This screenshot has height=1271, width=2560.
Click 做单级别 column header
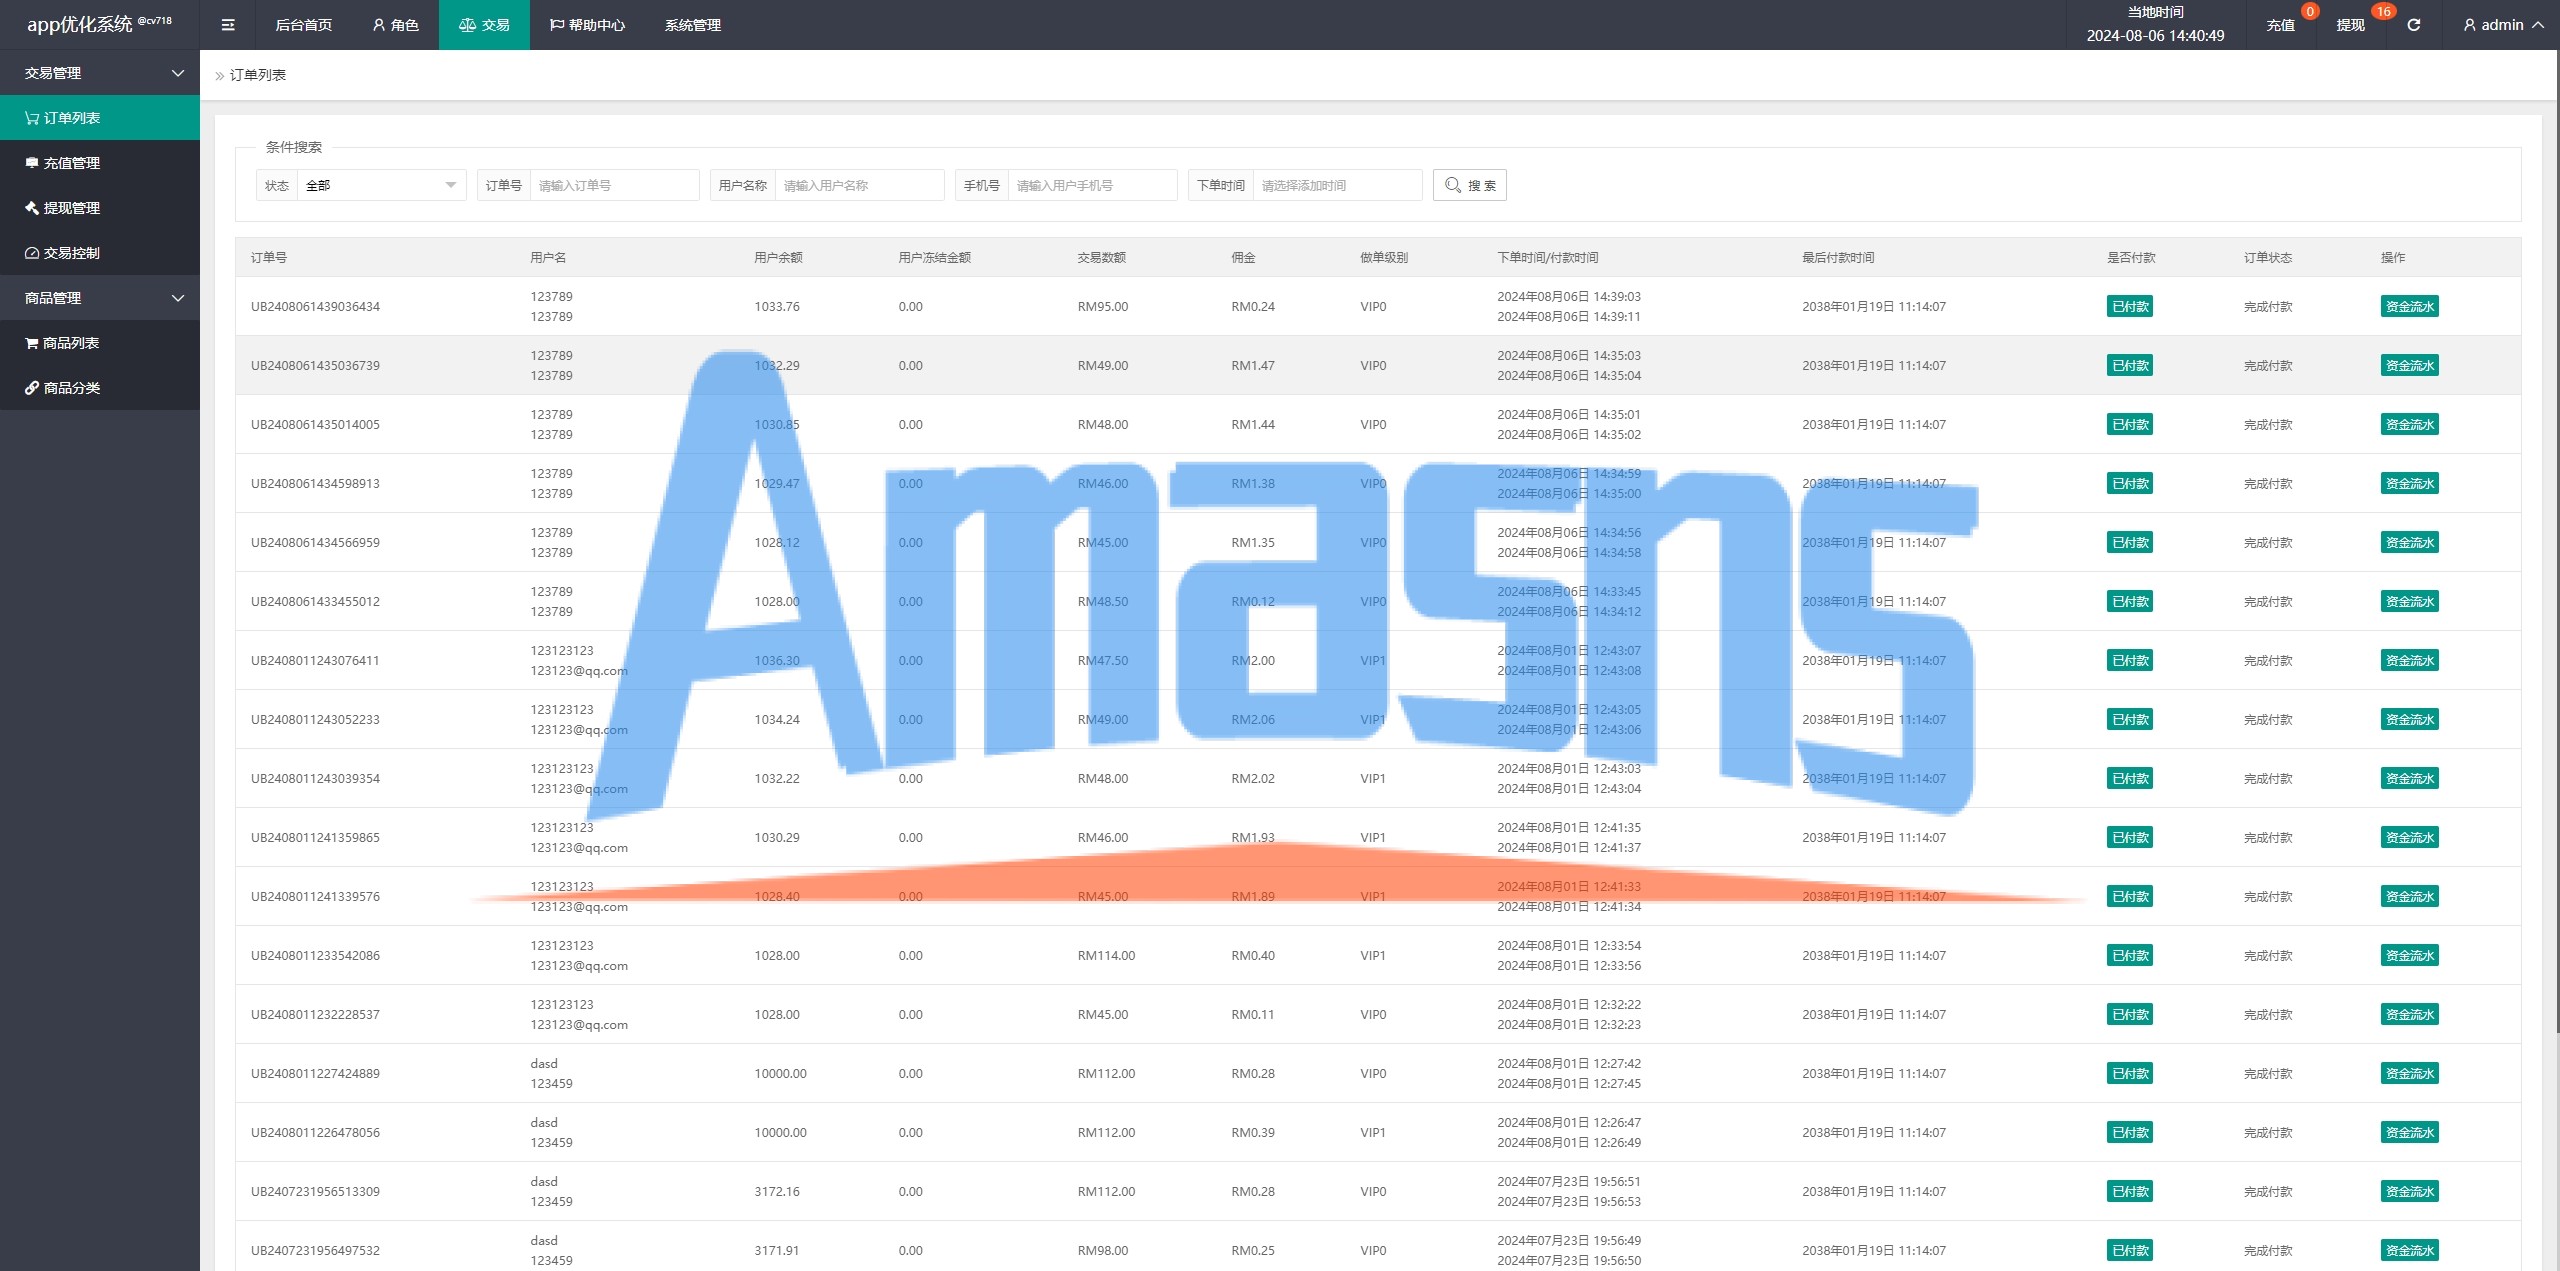click(1384, 257)
